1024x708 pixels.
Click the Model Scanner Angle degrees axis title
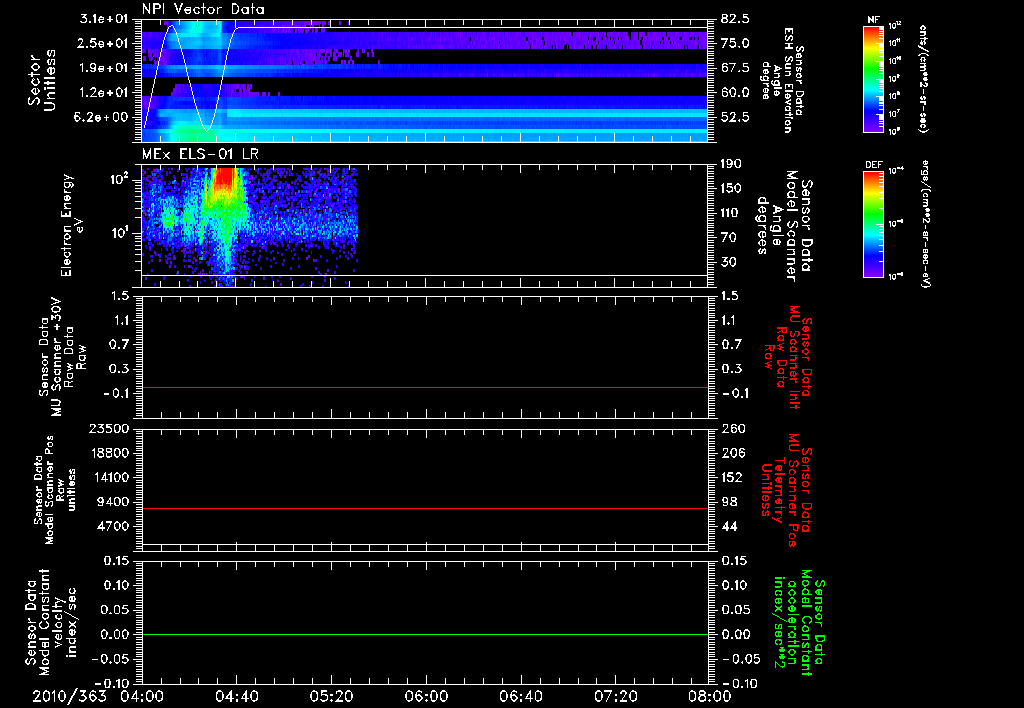[x=784, y=226]
